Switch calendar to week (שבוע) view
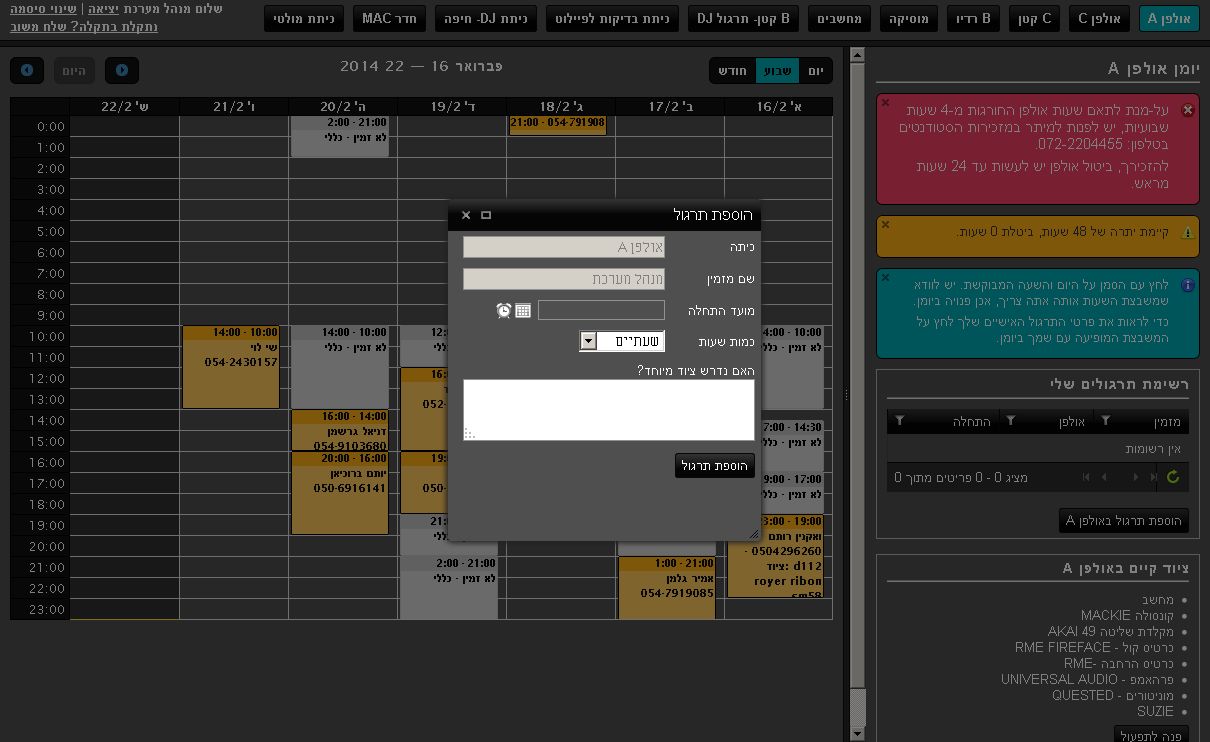 778,71
